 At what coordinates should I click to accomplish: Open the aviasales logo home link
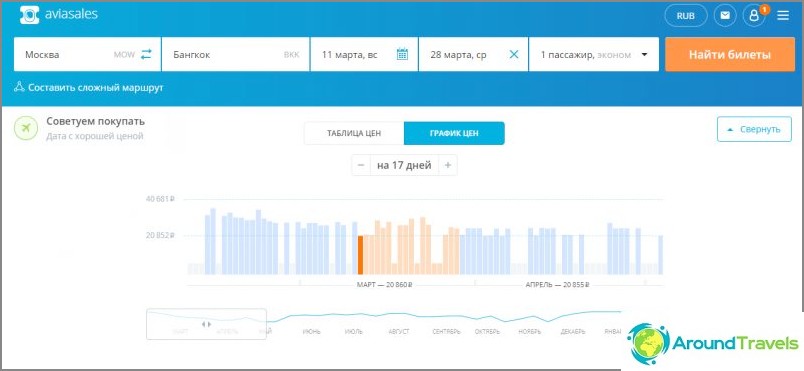coord(58,15)
